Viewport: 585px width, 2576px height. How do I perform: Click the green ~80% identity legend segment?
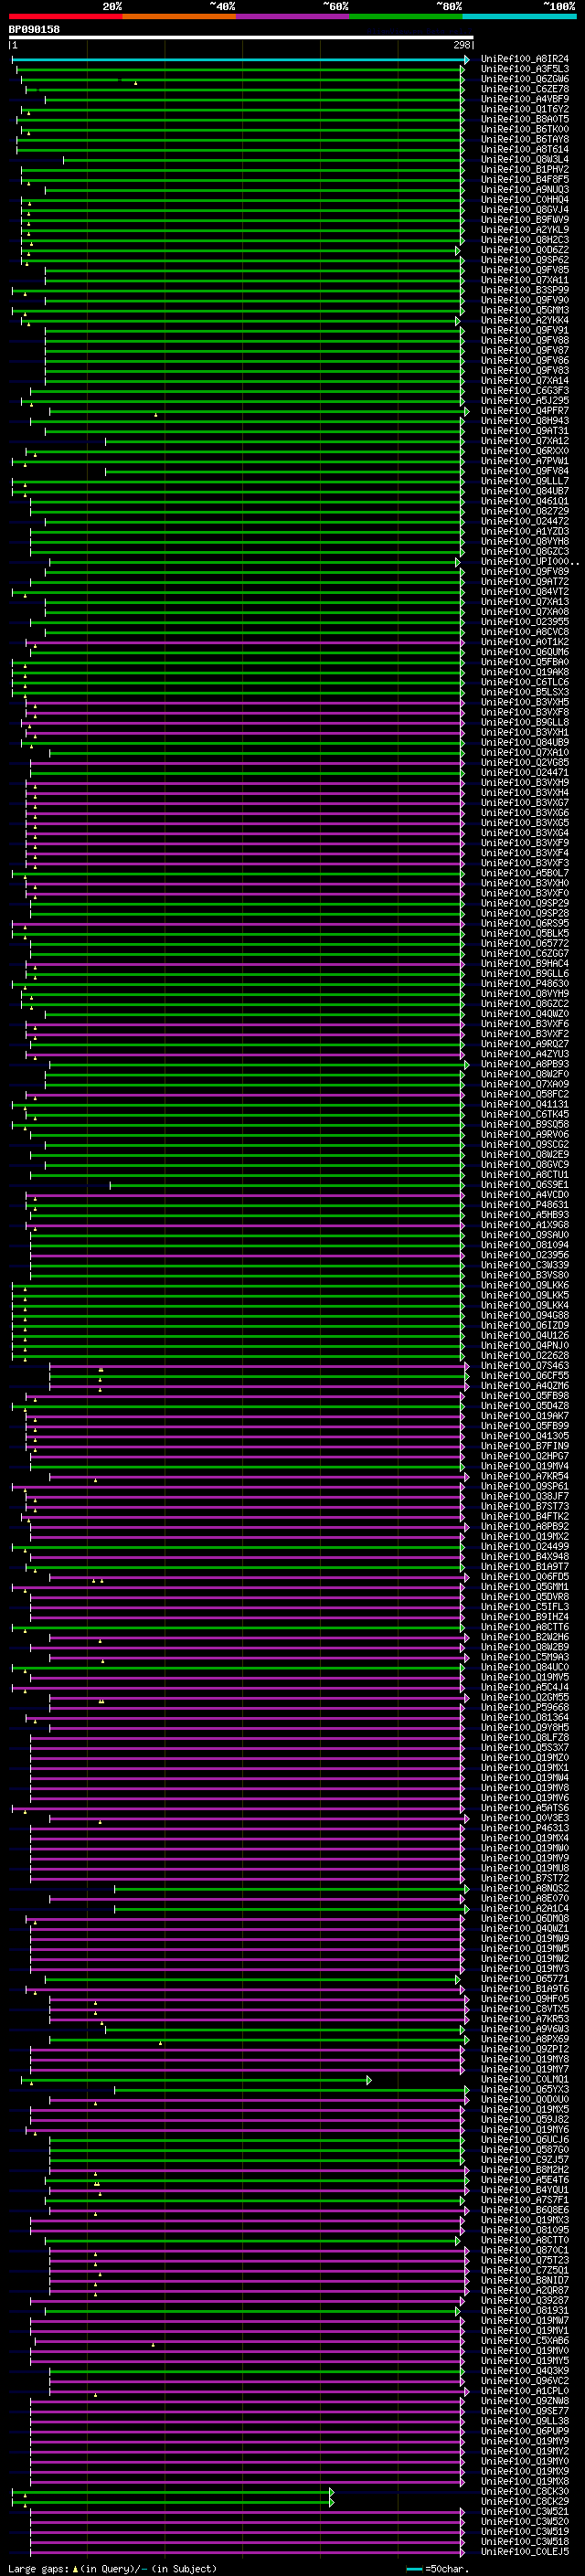click(406, 17)
